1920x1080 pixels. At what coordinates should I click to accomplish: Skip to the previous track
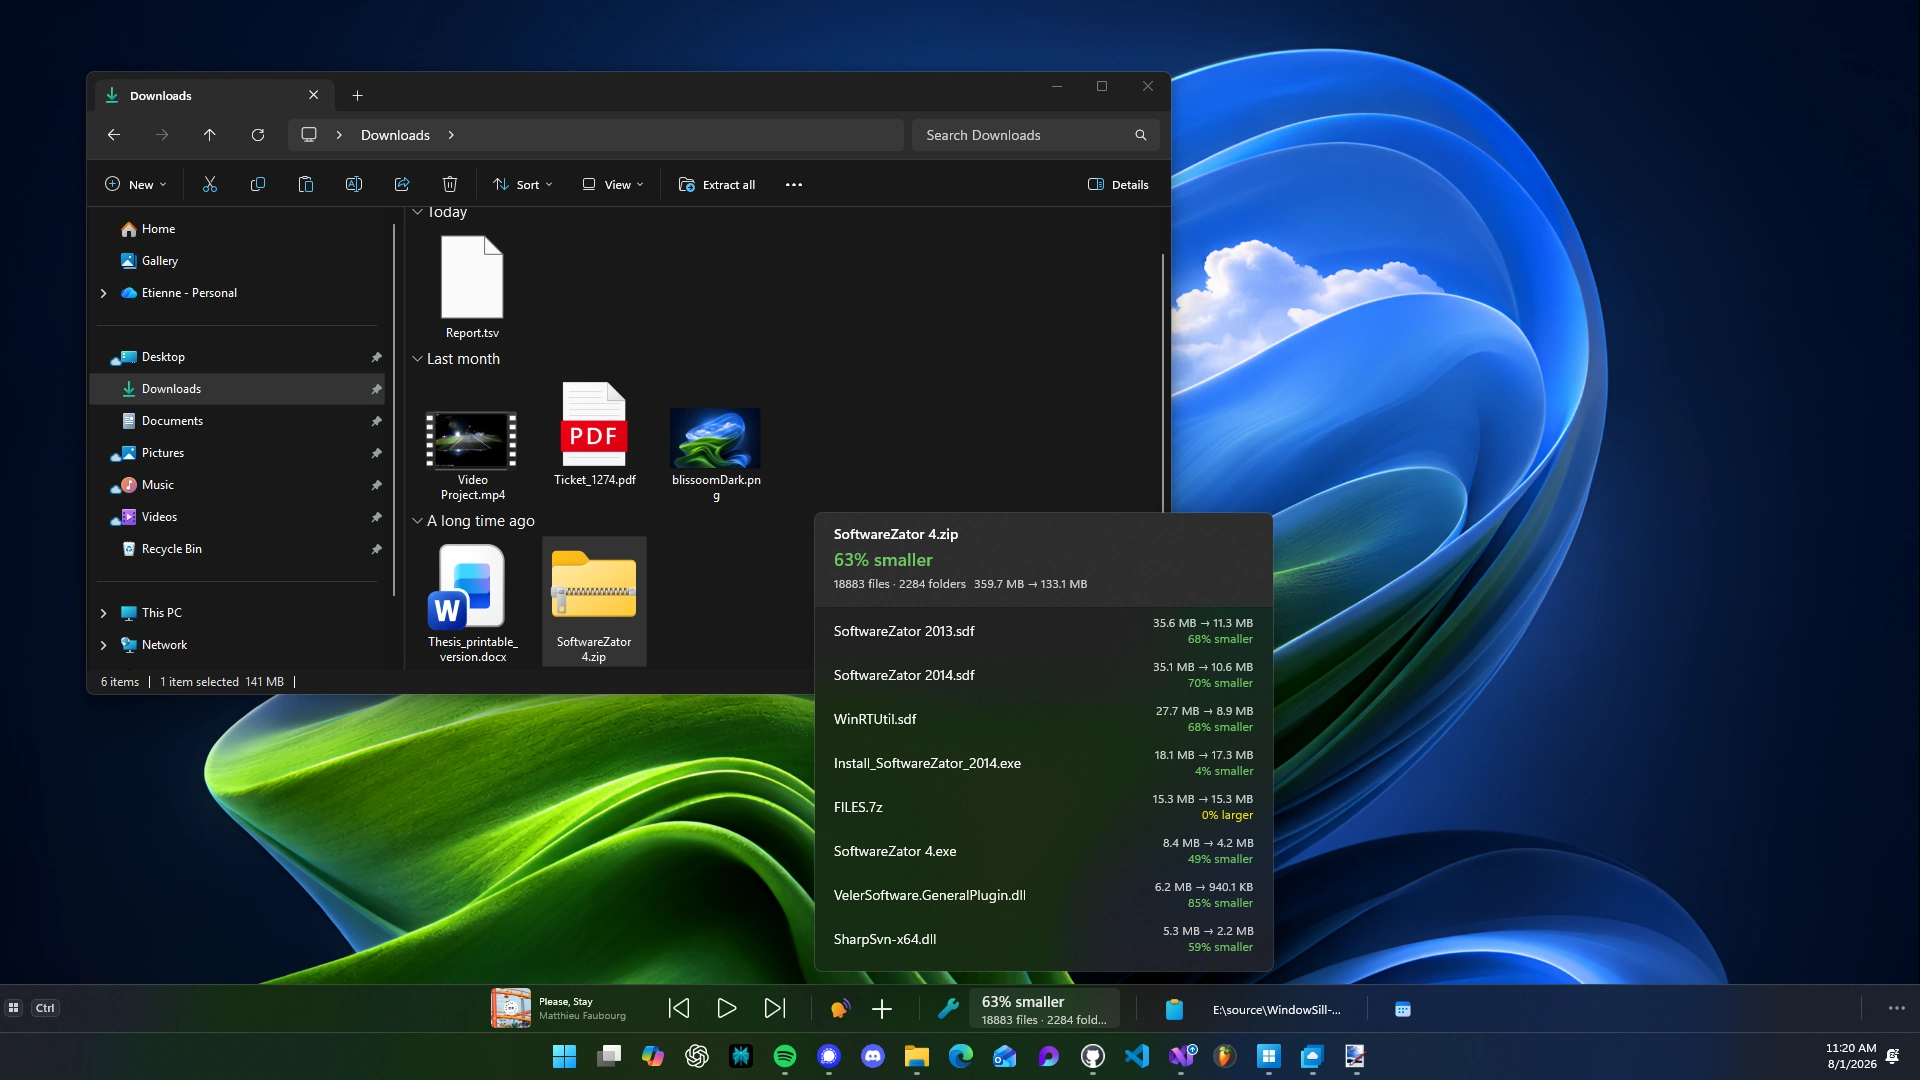tap(679, 1009)
